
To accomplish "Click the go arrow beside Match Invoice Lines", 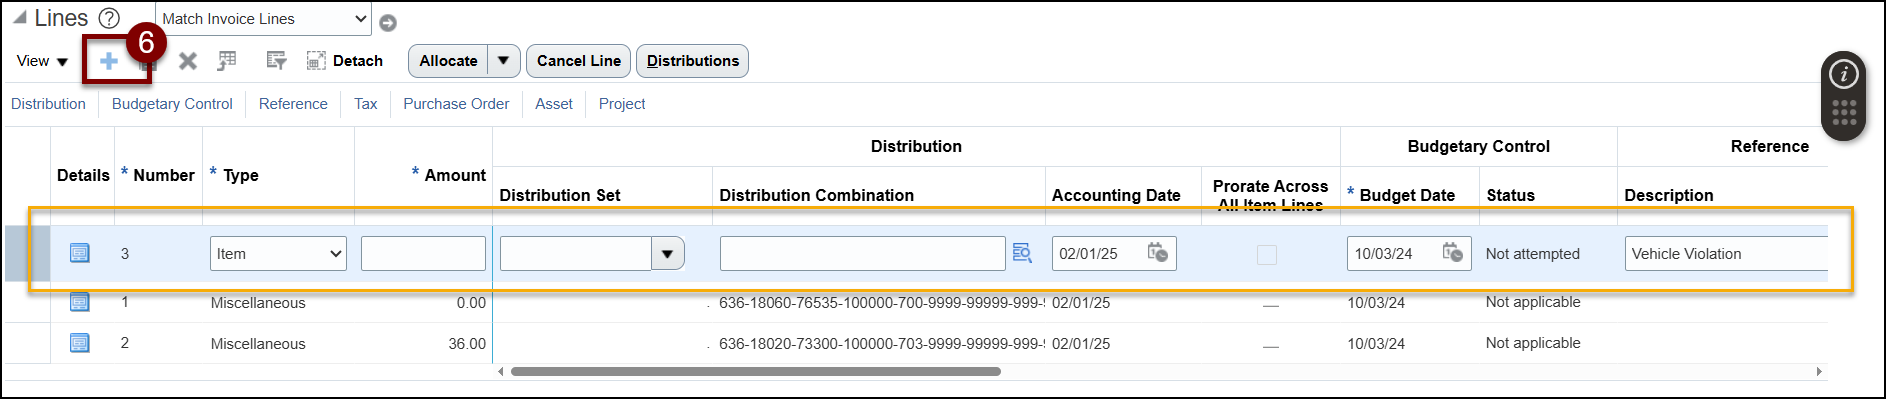I will tap(388, 22).
